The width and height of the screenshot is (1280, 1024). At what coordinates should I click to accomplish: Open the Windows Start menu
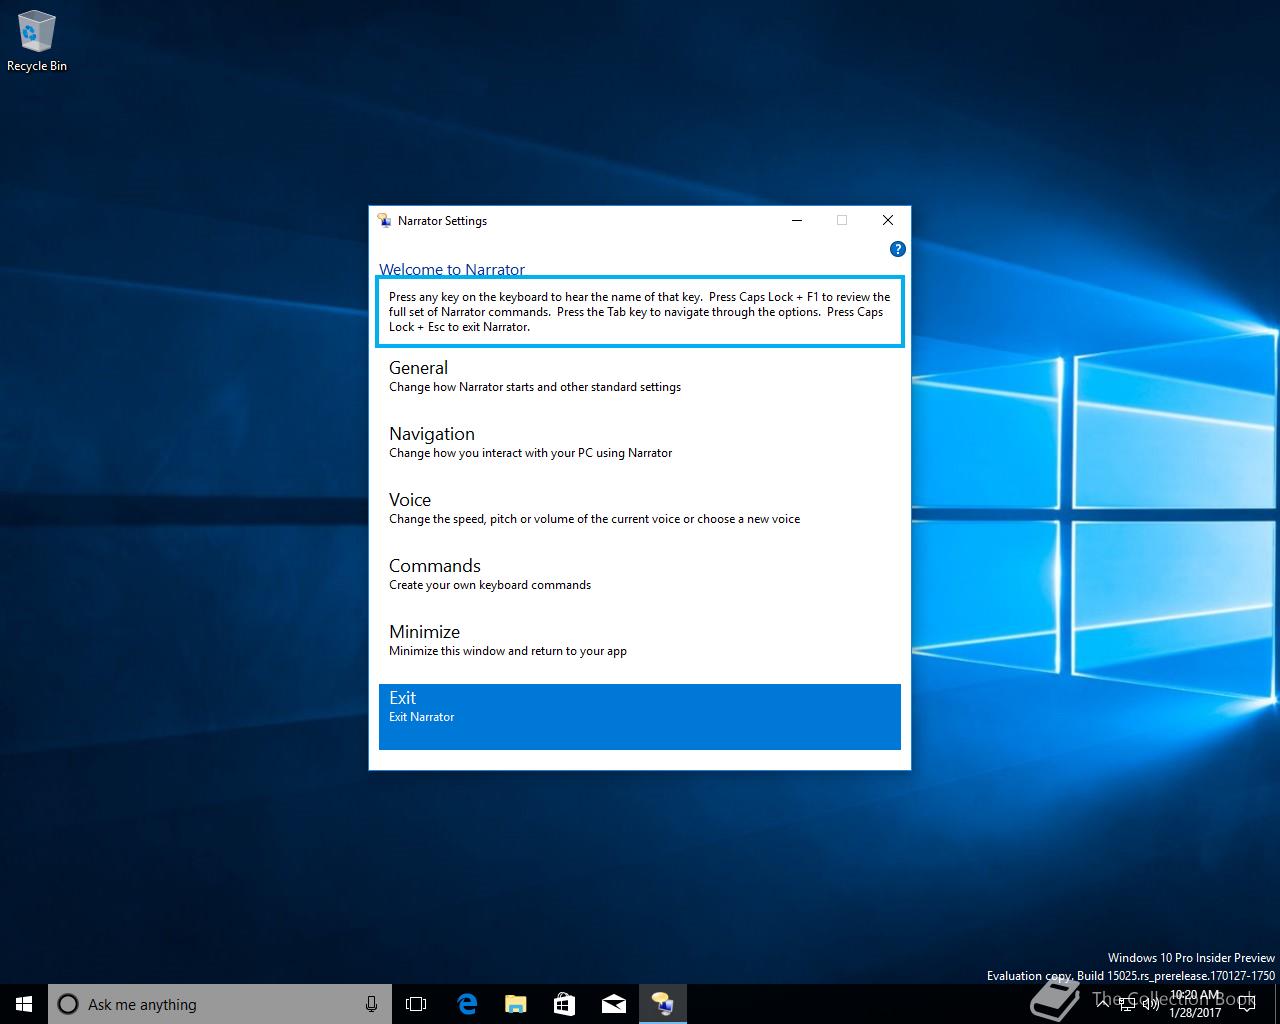coord(24,1004)
